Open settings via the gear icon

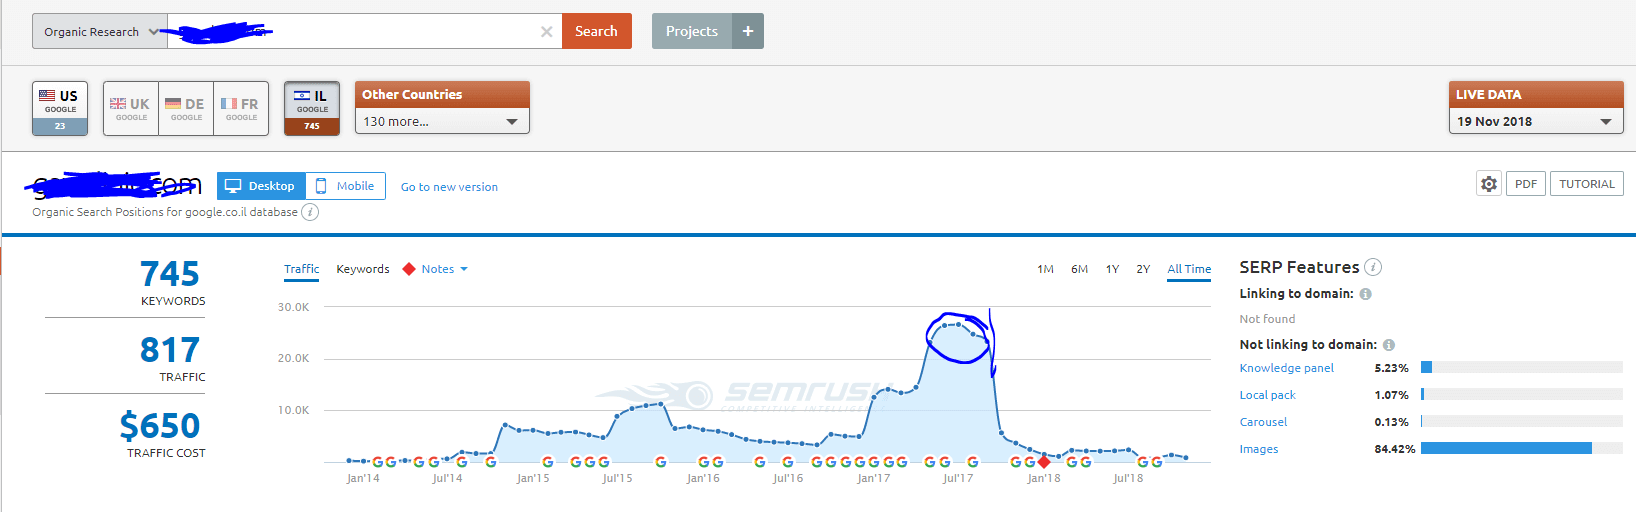tap(1489, 184)
